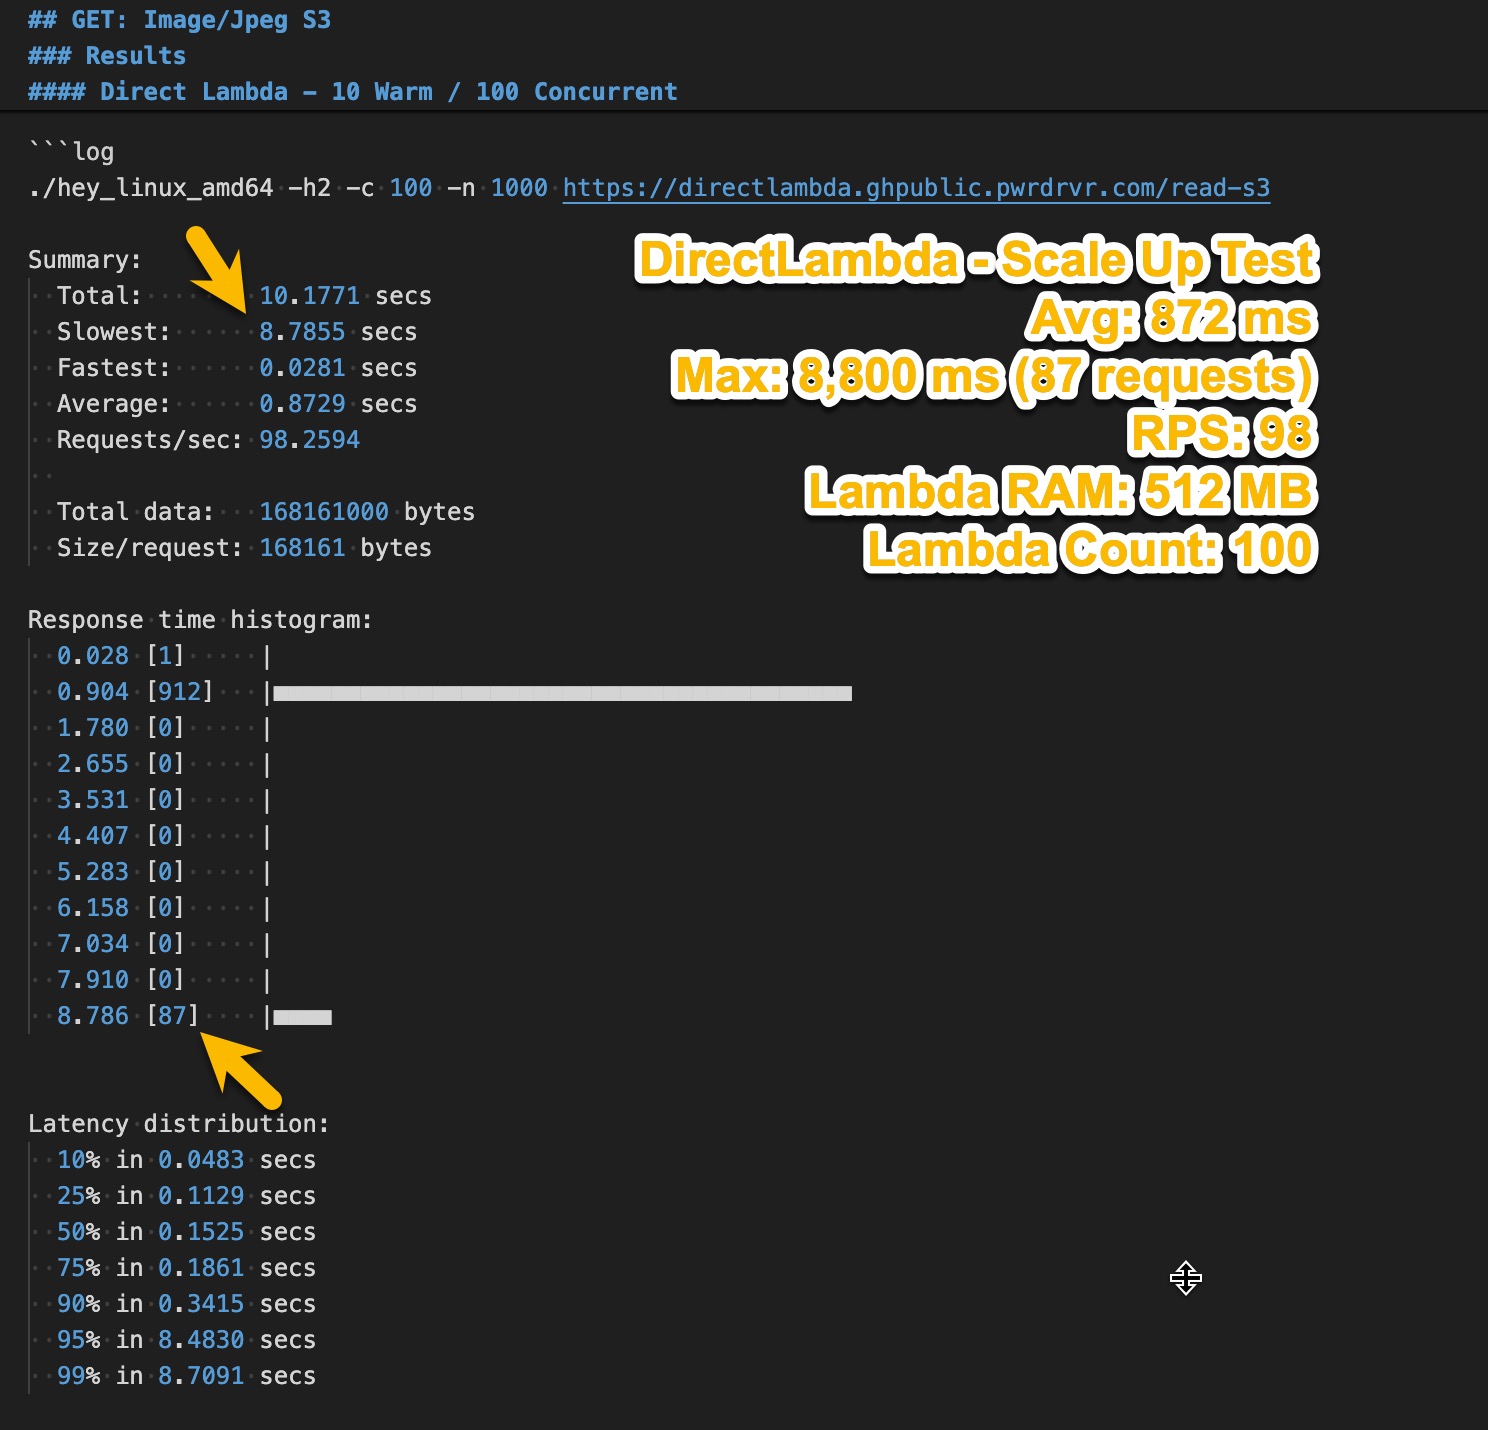Click the Average value '0.8729'

click(x=302, y=404)
